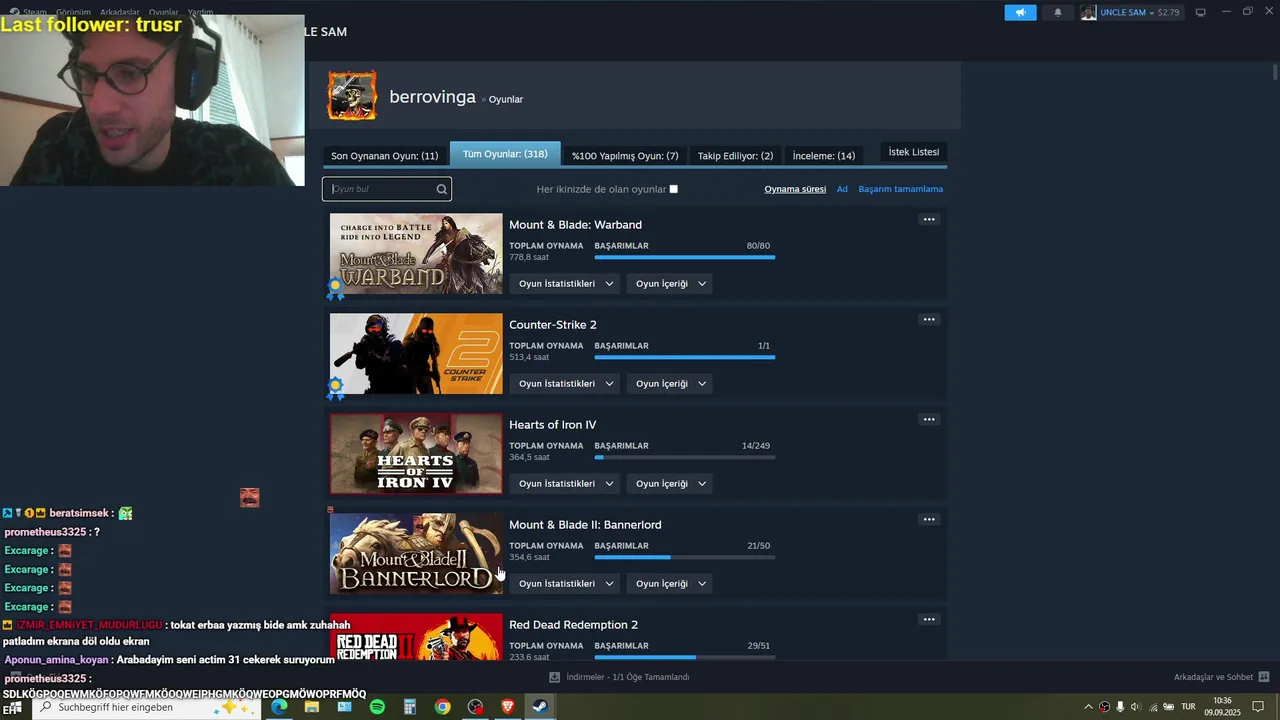Click Hearts of Iron IV achievements bar 14/249

(684, 457)
